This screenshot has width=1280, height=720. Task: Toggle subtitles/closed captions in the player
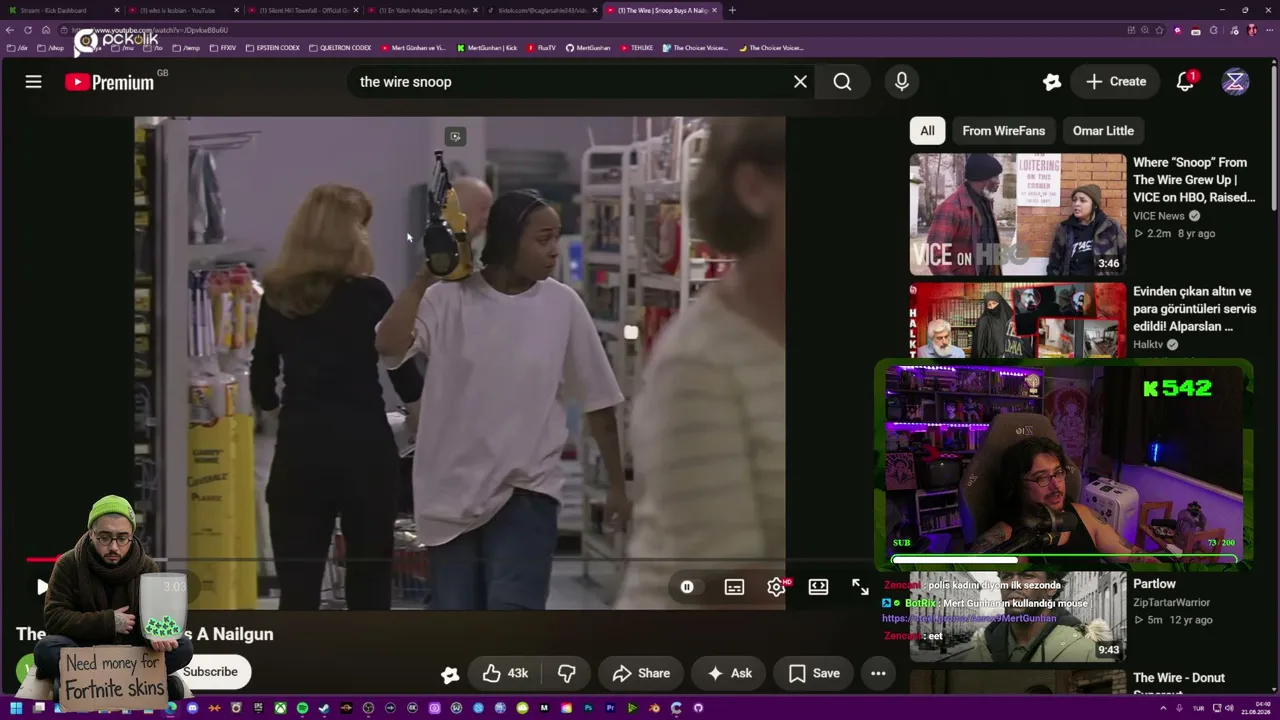(734, 587)
